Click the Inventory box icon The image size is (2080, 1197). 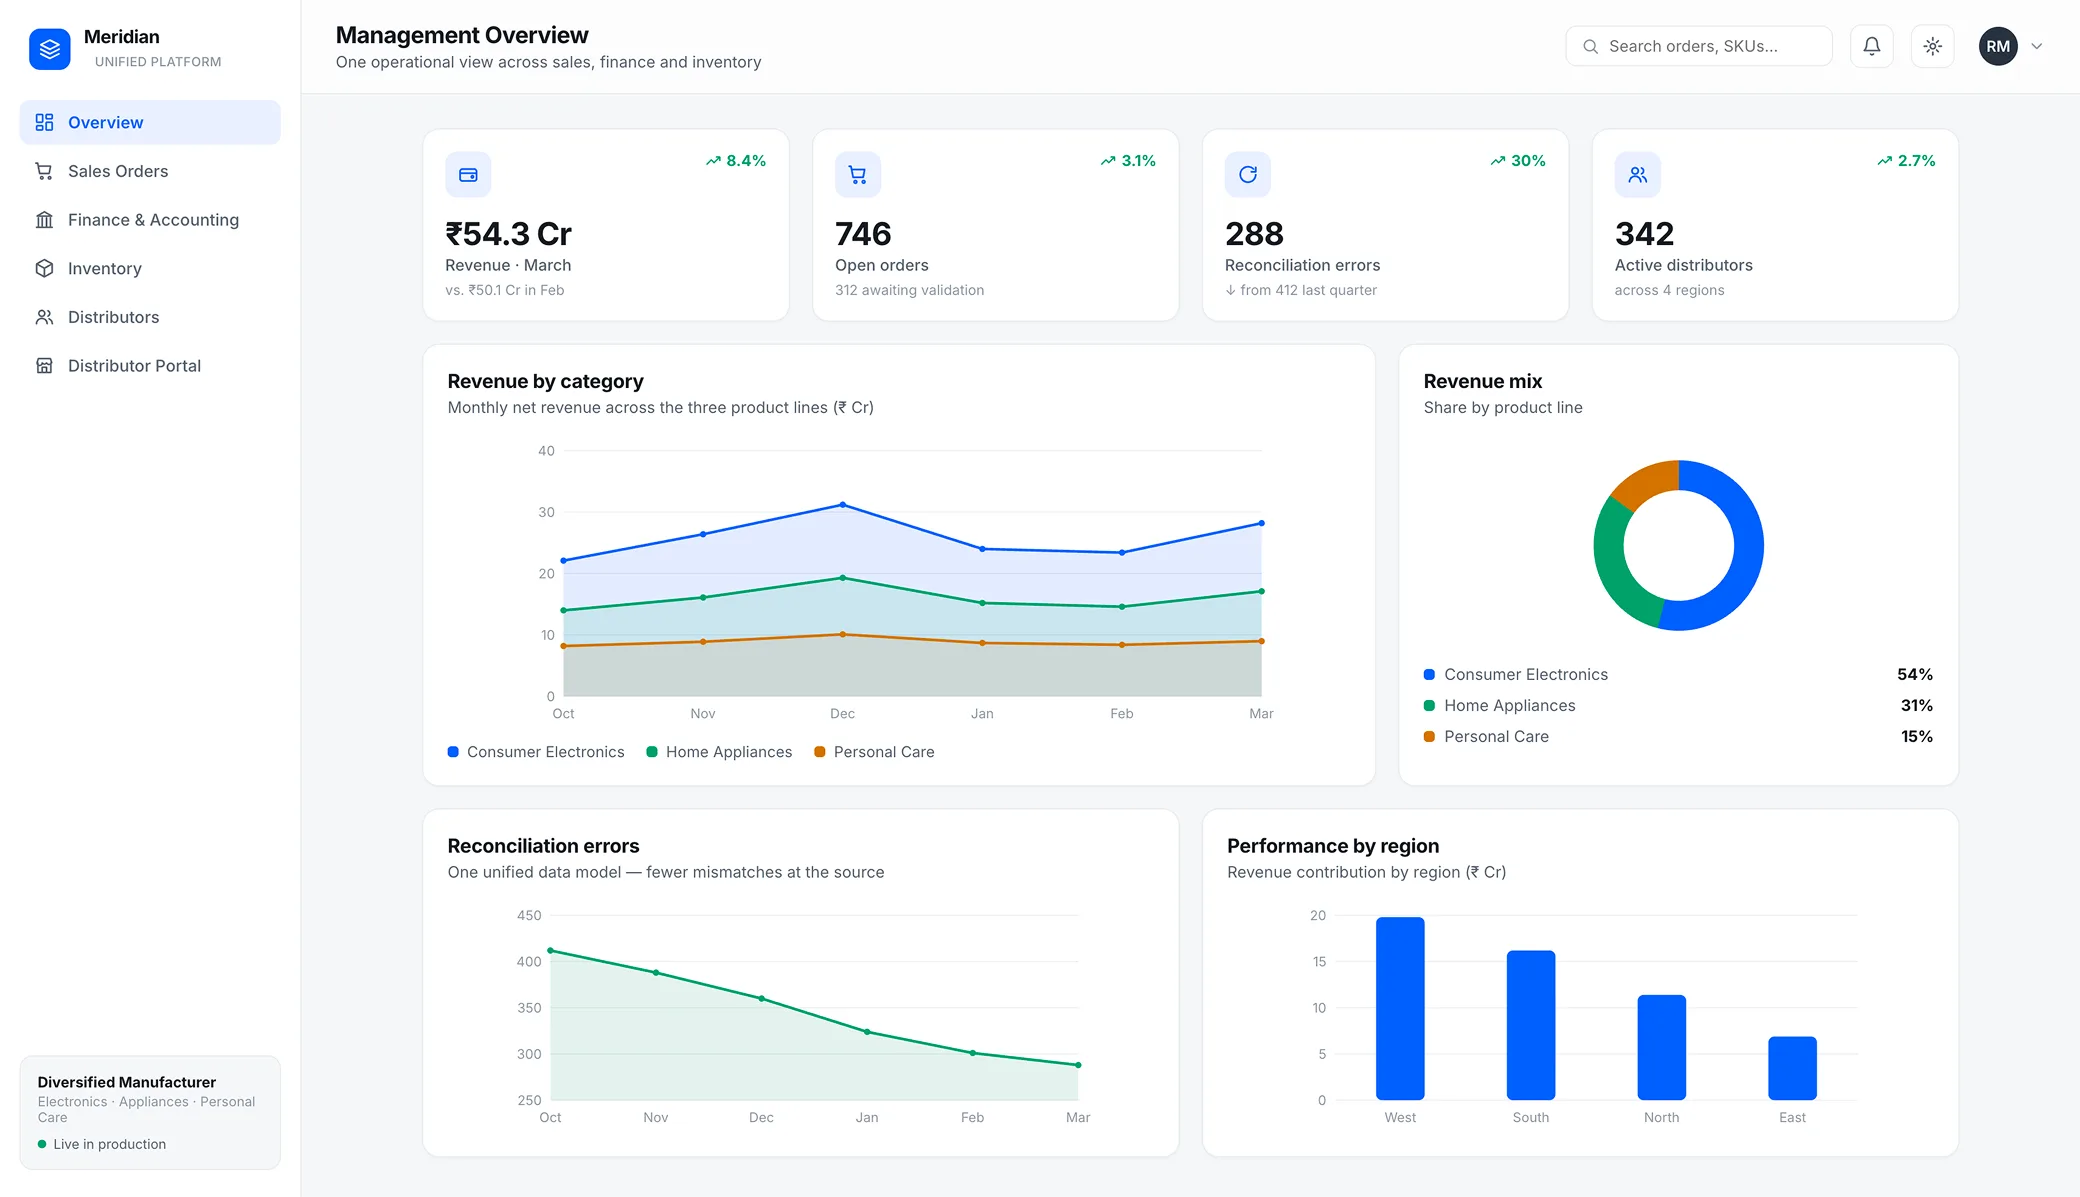(44, 268)
